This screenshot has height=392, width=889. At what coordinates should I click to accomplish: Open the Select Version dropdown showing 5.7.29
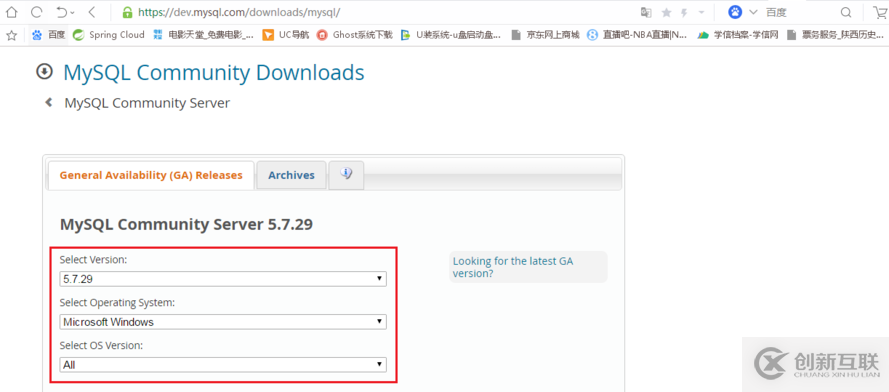(x=223, y=279)
